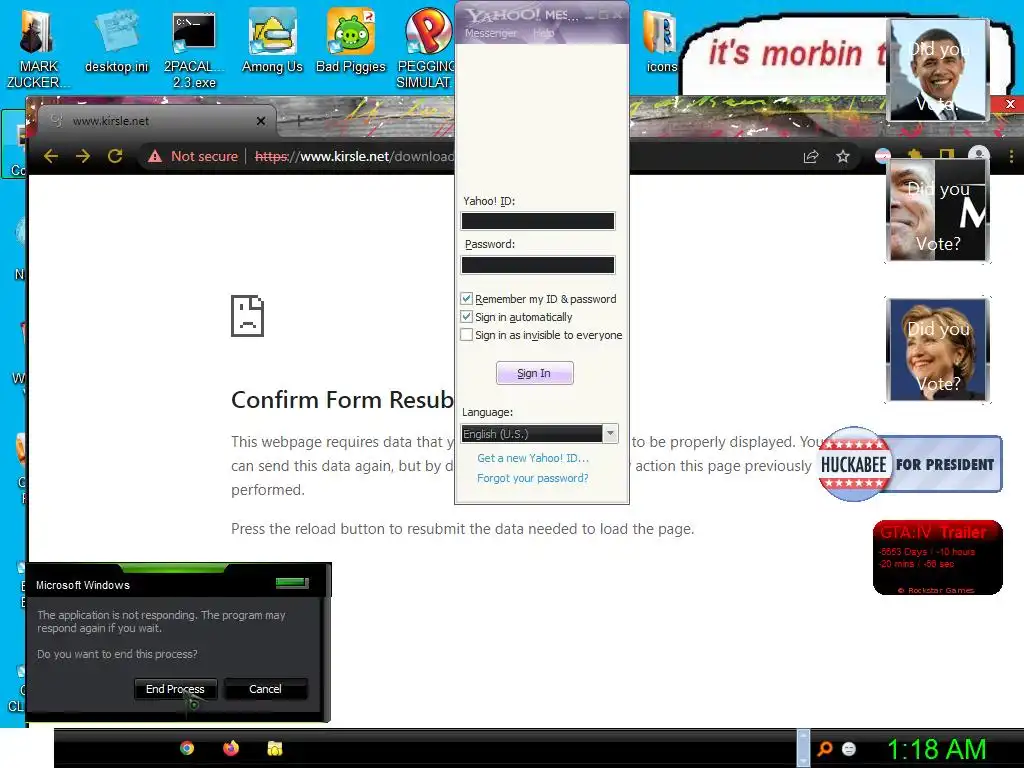Image resolution: width=1024 pixels, height=768 pixels.
Task: Click the Not secure warning indicator
Action: pos(193,156)
